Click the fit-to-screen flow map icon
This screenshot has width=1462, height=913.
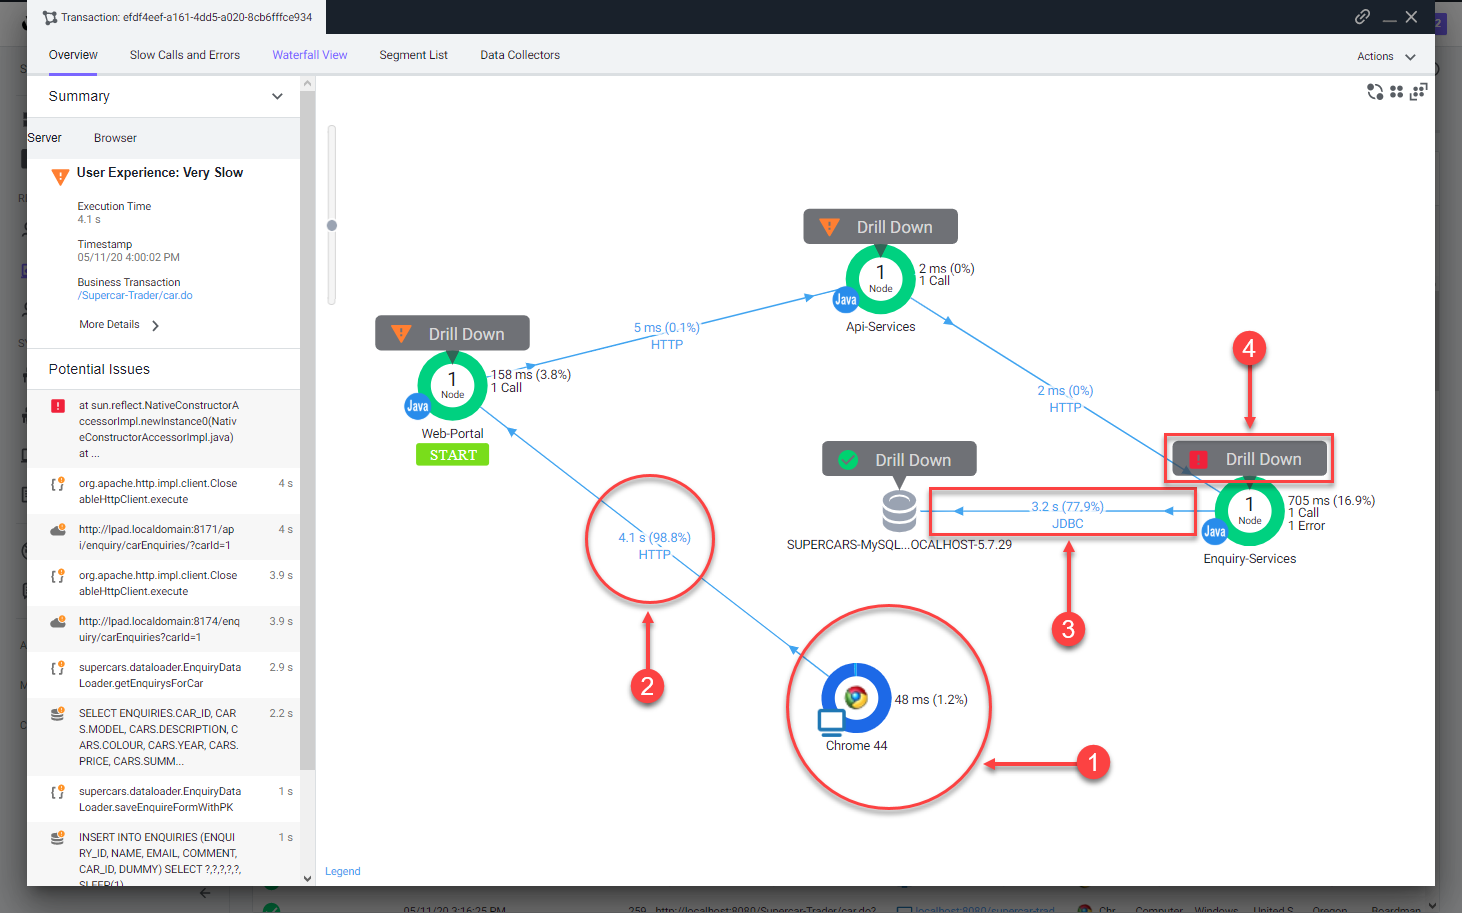click(x=1419, y=92)
